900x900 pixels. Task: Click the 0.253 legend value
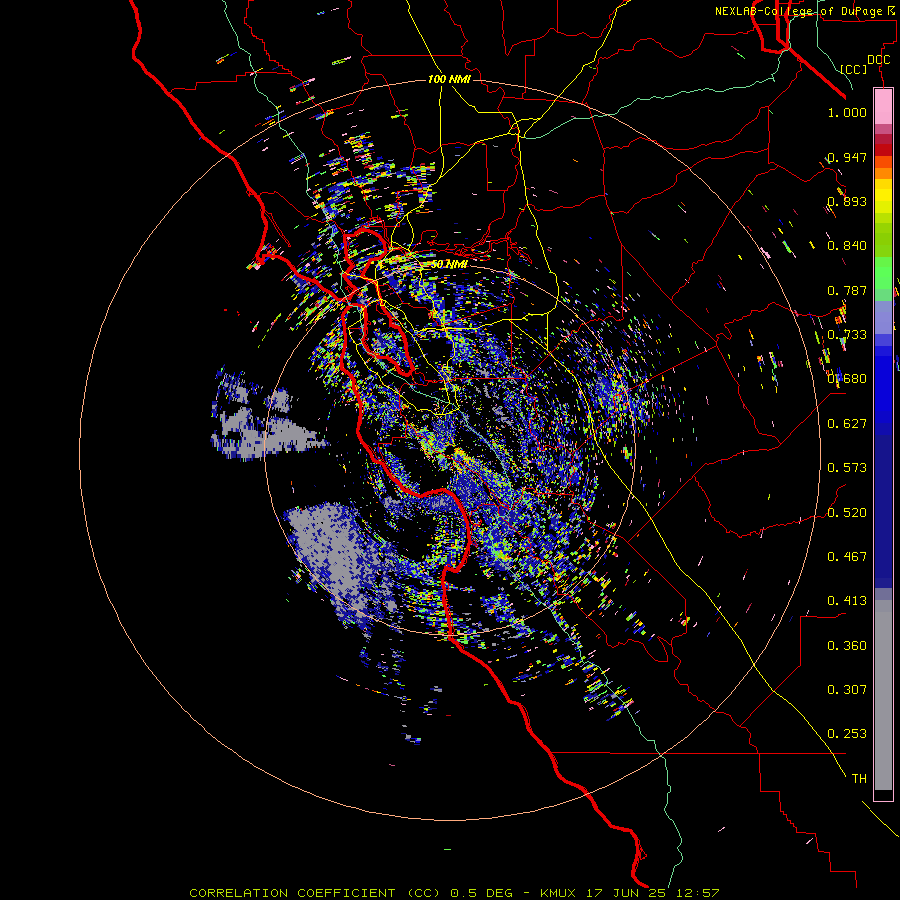point(847,734)
